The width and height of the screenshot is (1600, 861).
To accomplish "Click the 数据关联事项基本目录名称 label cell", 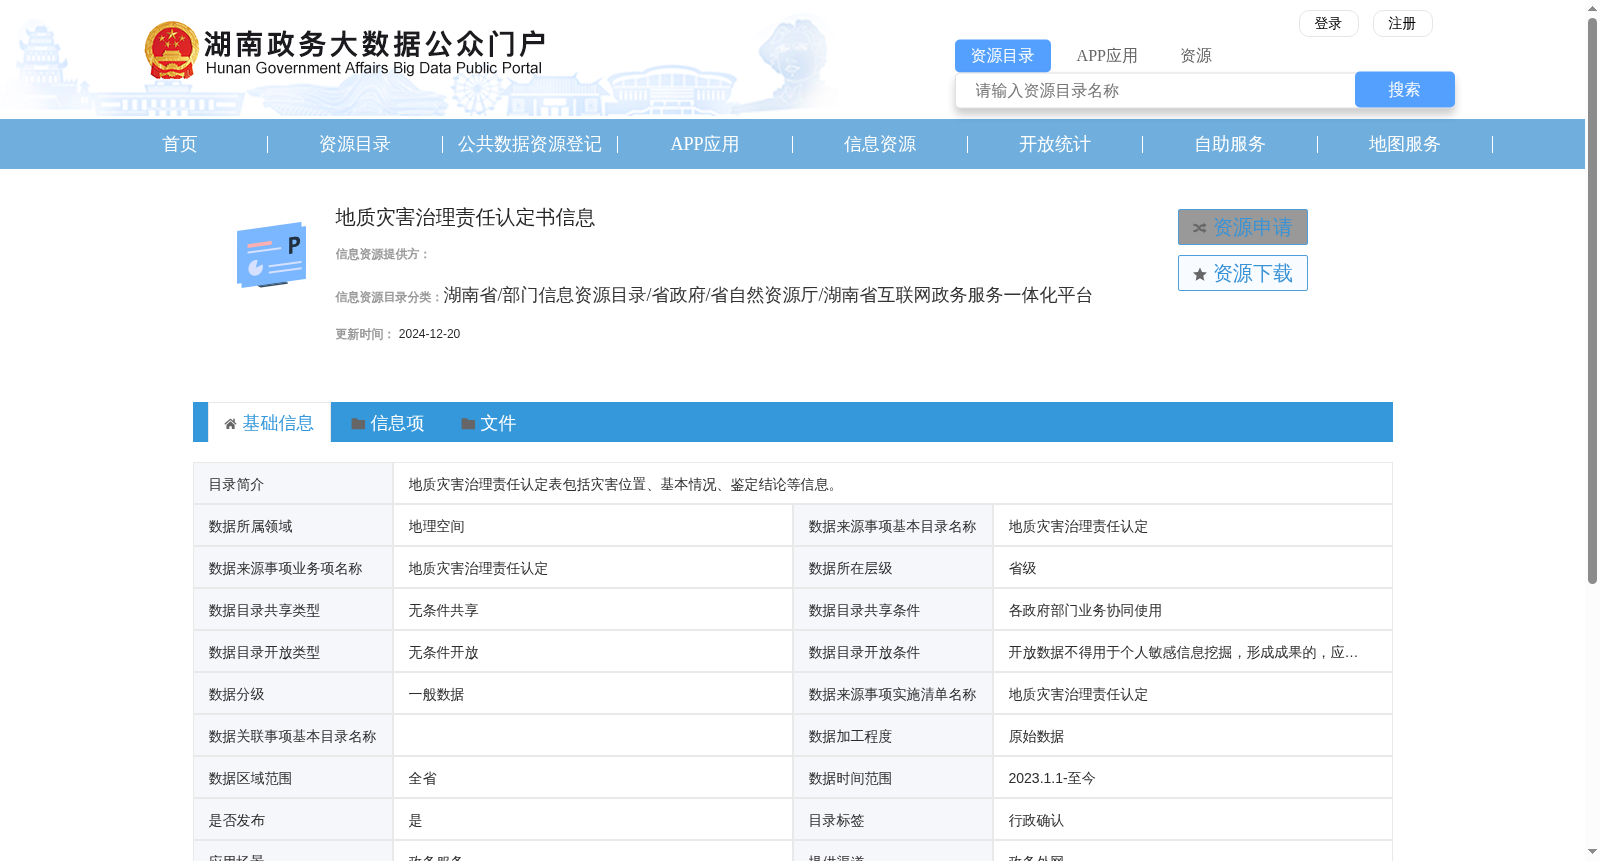I will coord(293,736).
